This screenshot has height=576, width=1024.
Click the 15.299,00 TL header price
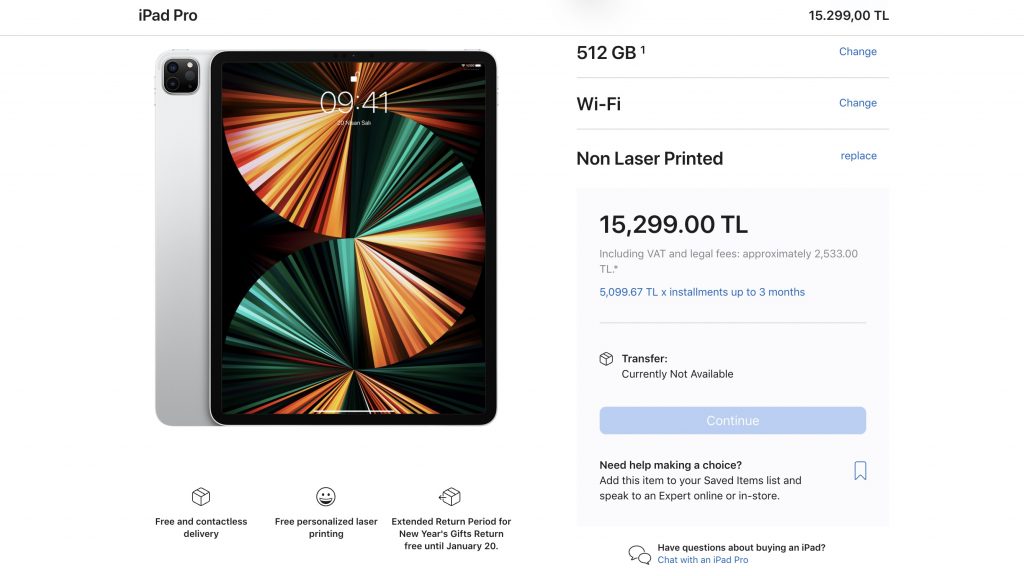[848, 16]
